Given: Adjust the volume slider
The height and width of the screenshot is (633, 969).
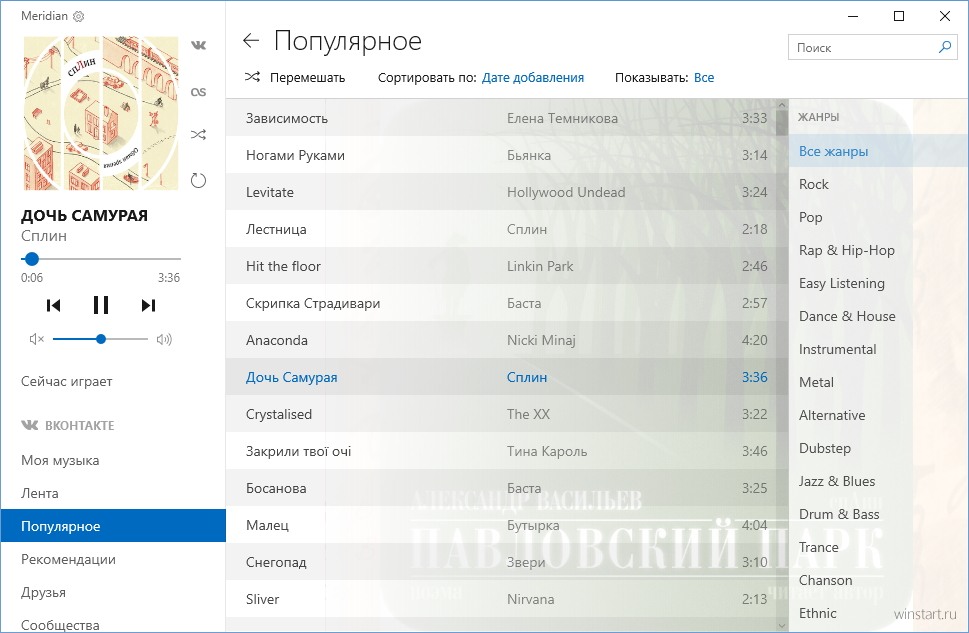Looking at the screenshot, I should [x=101, y=339].
